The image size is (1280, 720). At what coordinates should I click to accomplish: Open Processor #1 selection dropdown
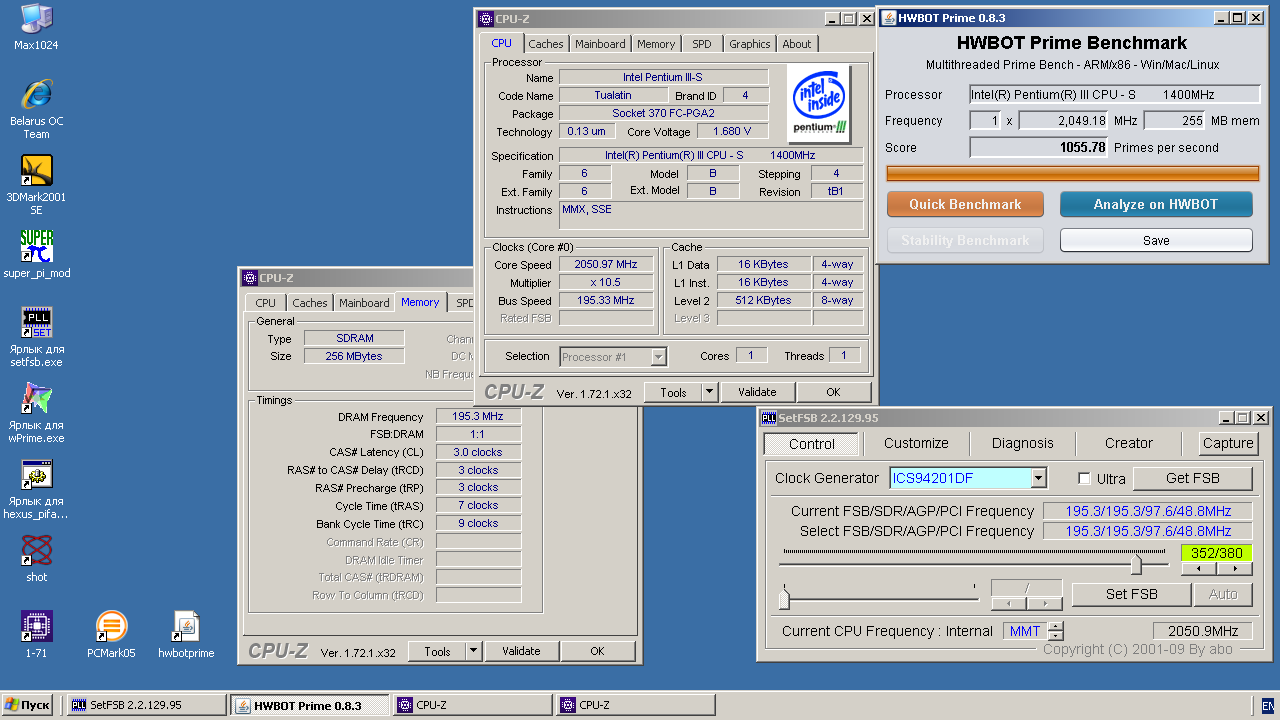(x=658, y=356)
